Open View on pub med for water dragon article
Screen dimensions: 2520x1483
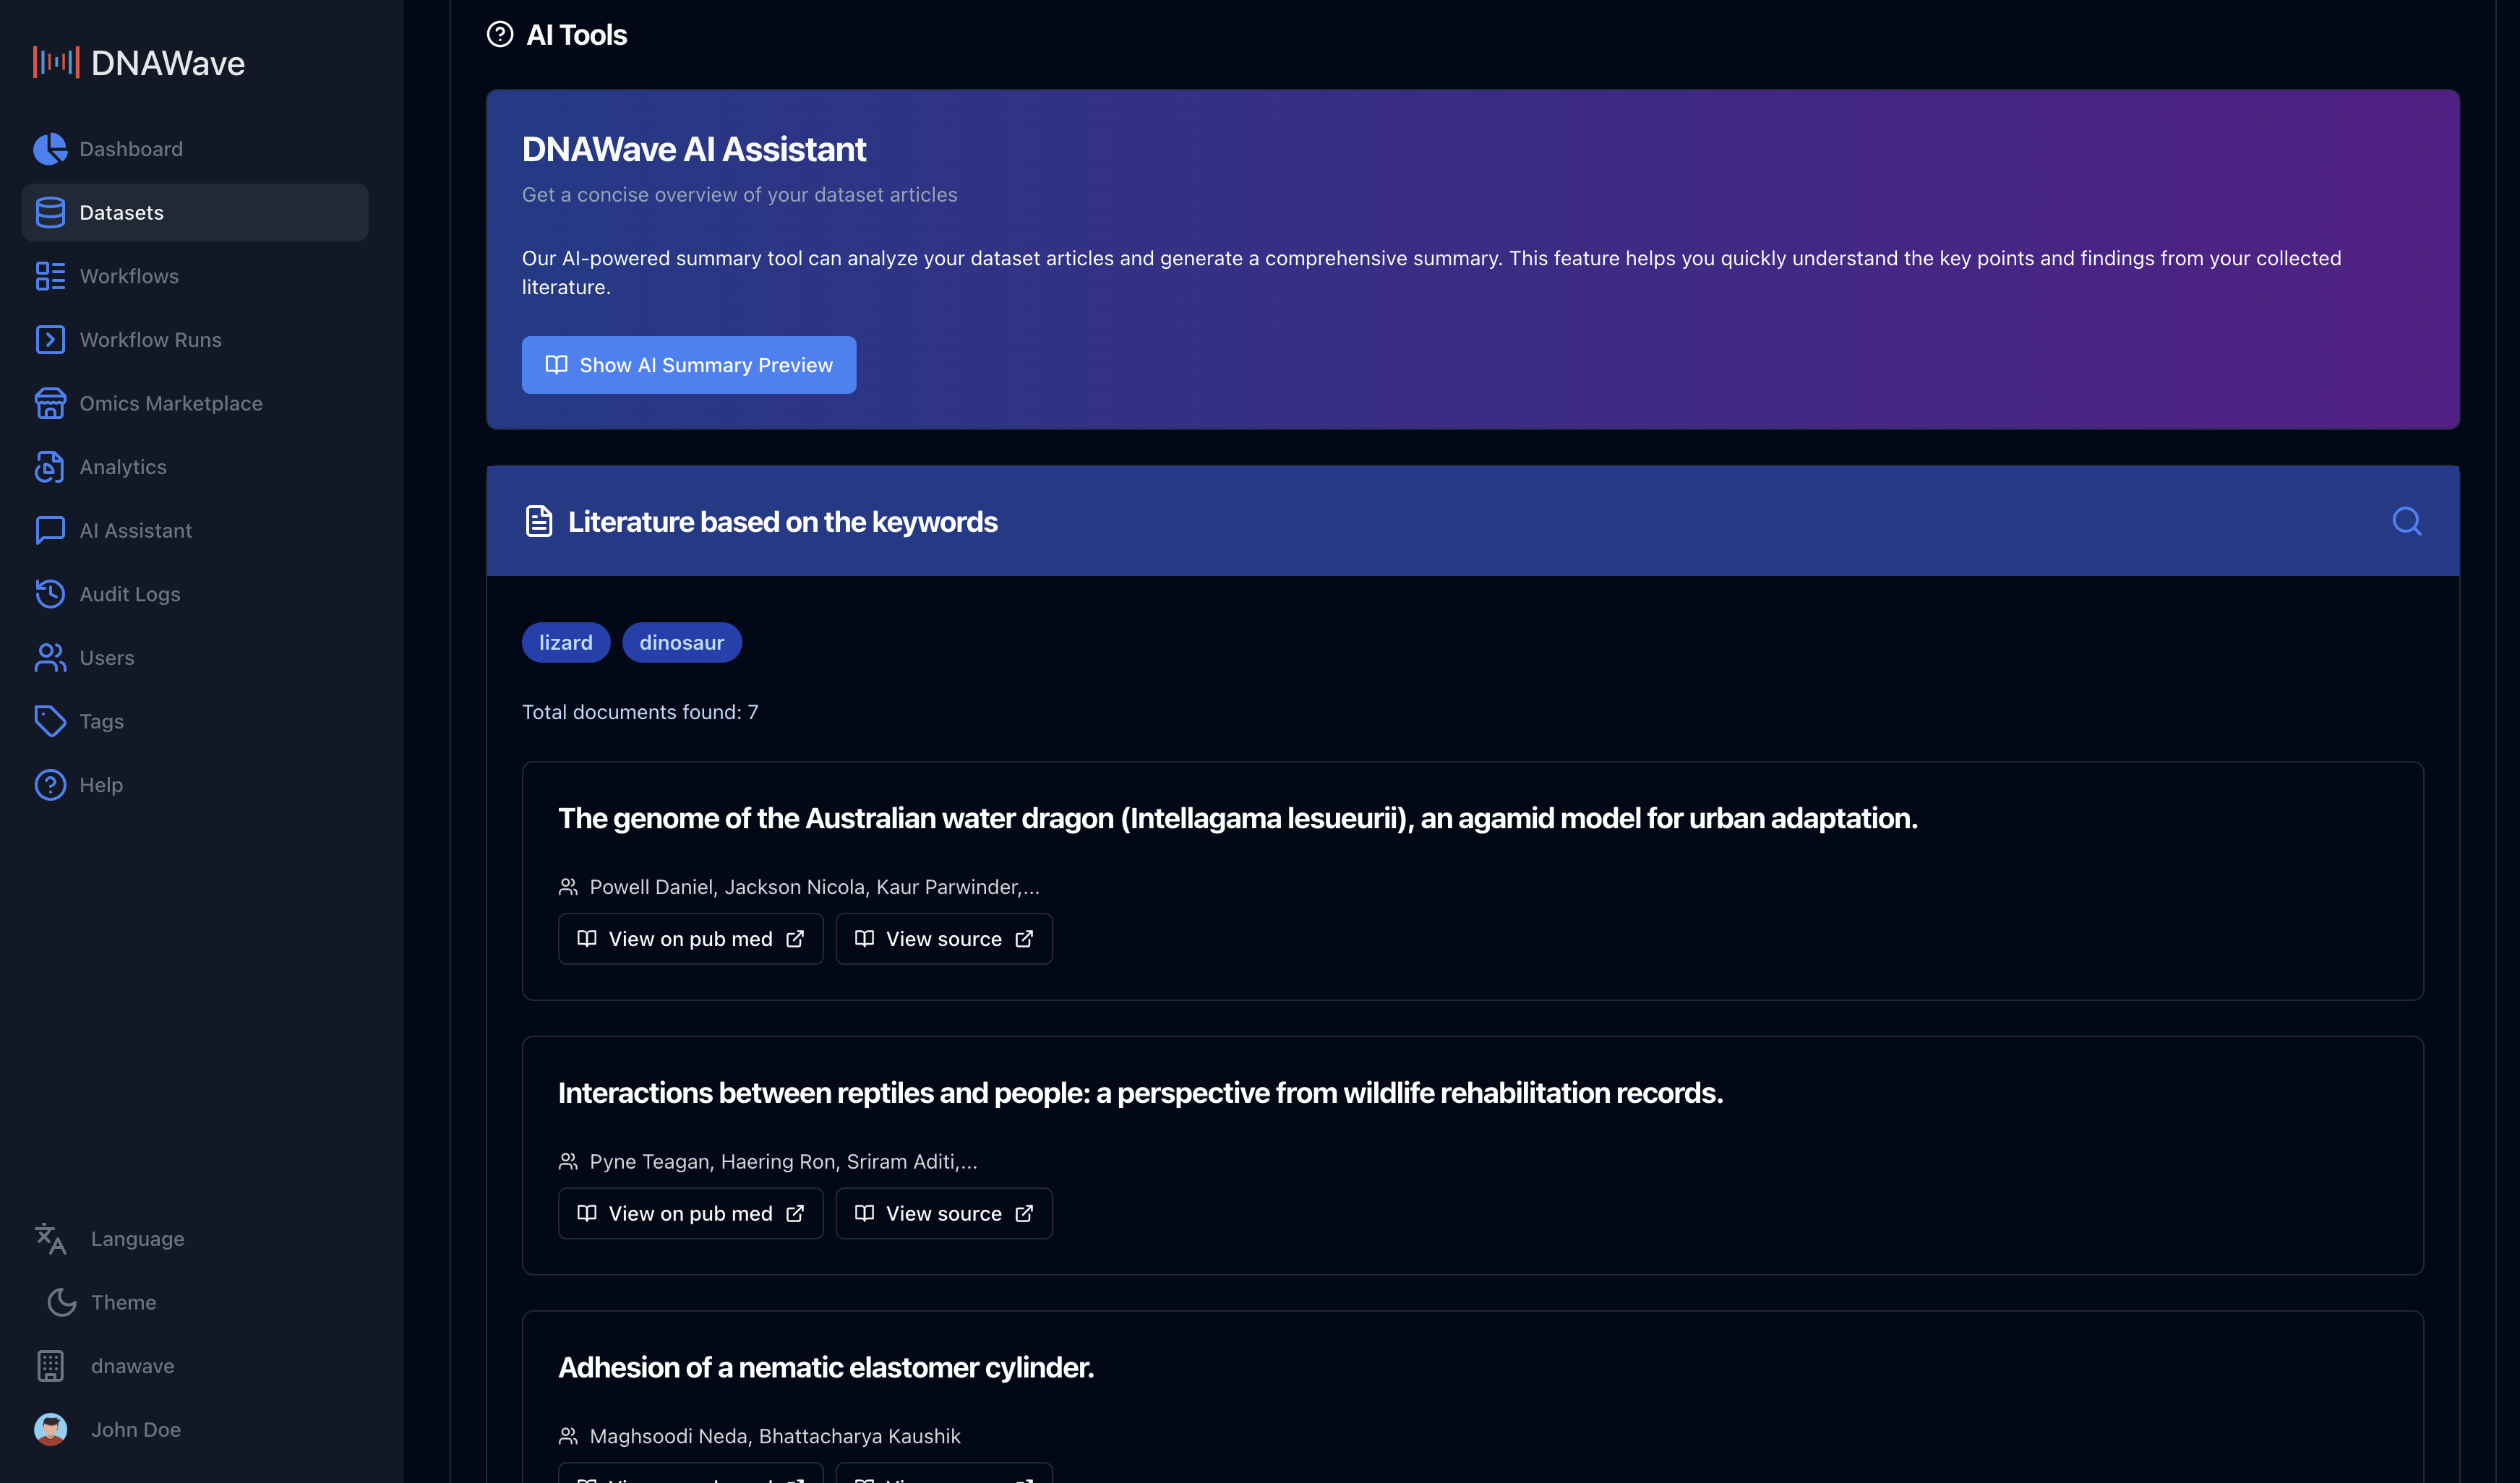pyautogui.click(x=690, y=938)
